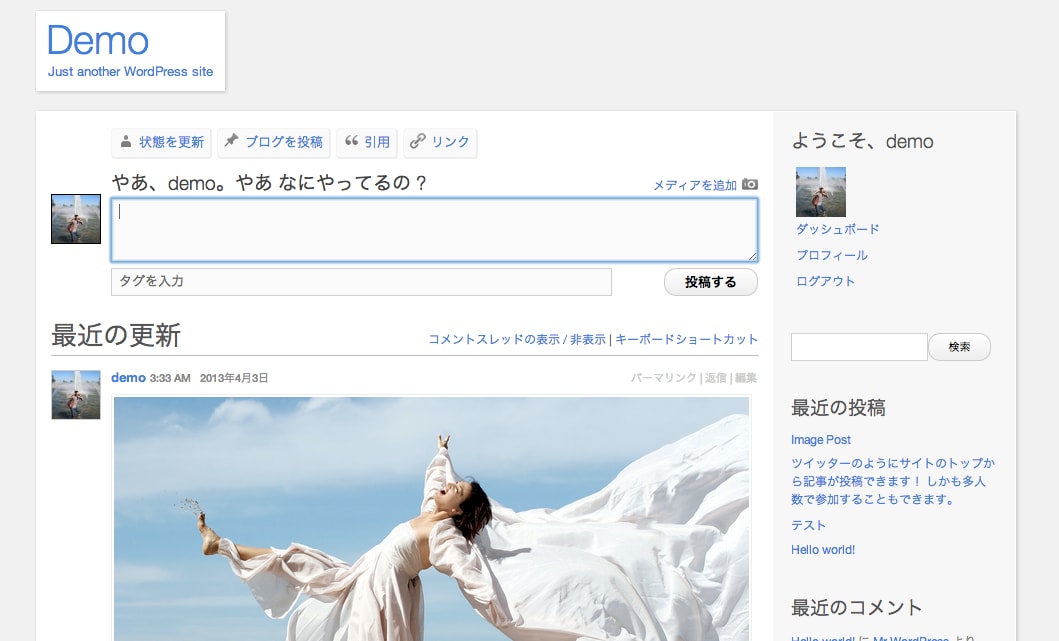Open the Image Post recent post link
This screenshot has height=641, width=1059.
(x=821, y=440)
